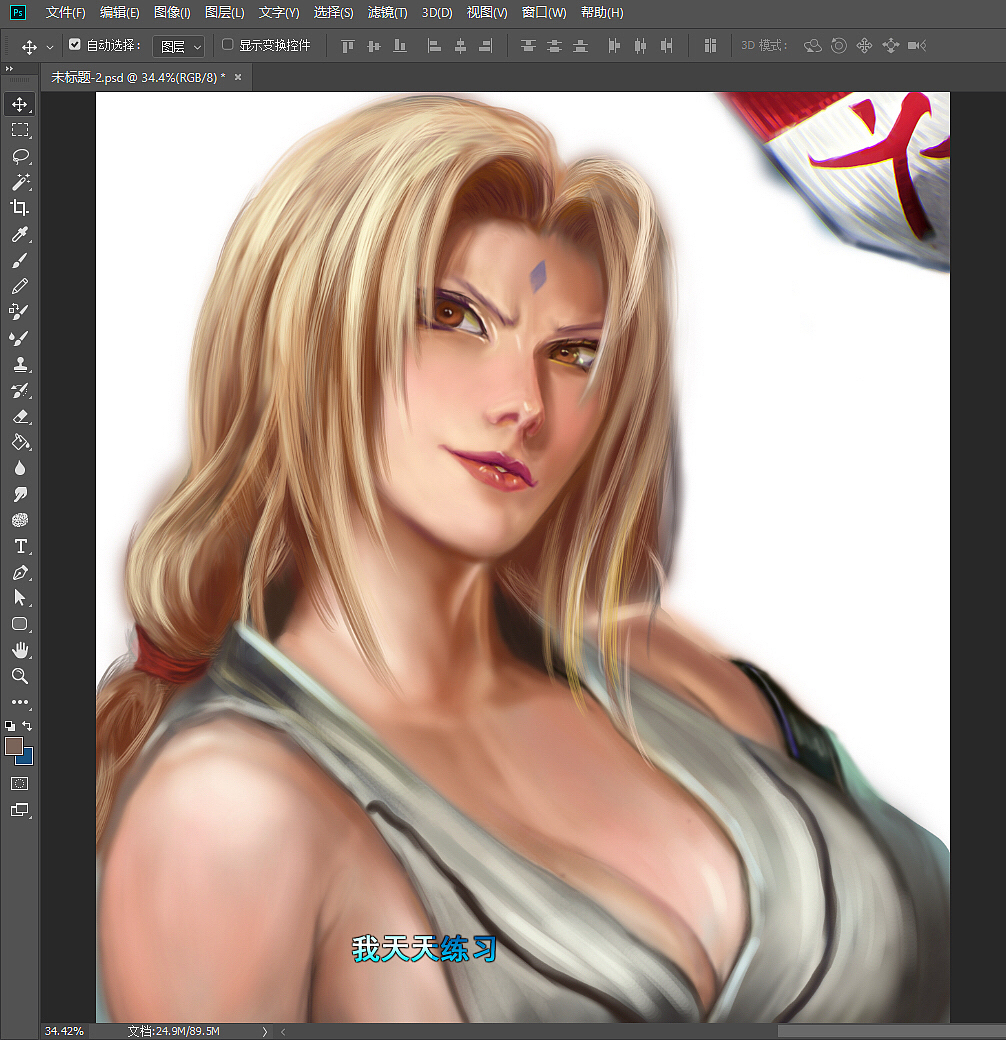Viewport: 1006px width, 1040px height.
Task: Enable the 显示变换控件 checkbox
Action: coord(227,44)
